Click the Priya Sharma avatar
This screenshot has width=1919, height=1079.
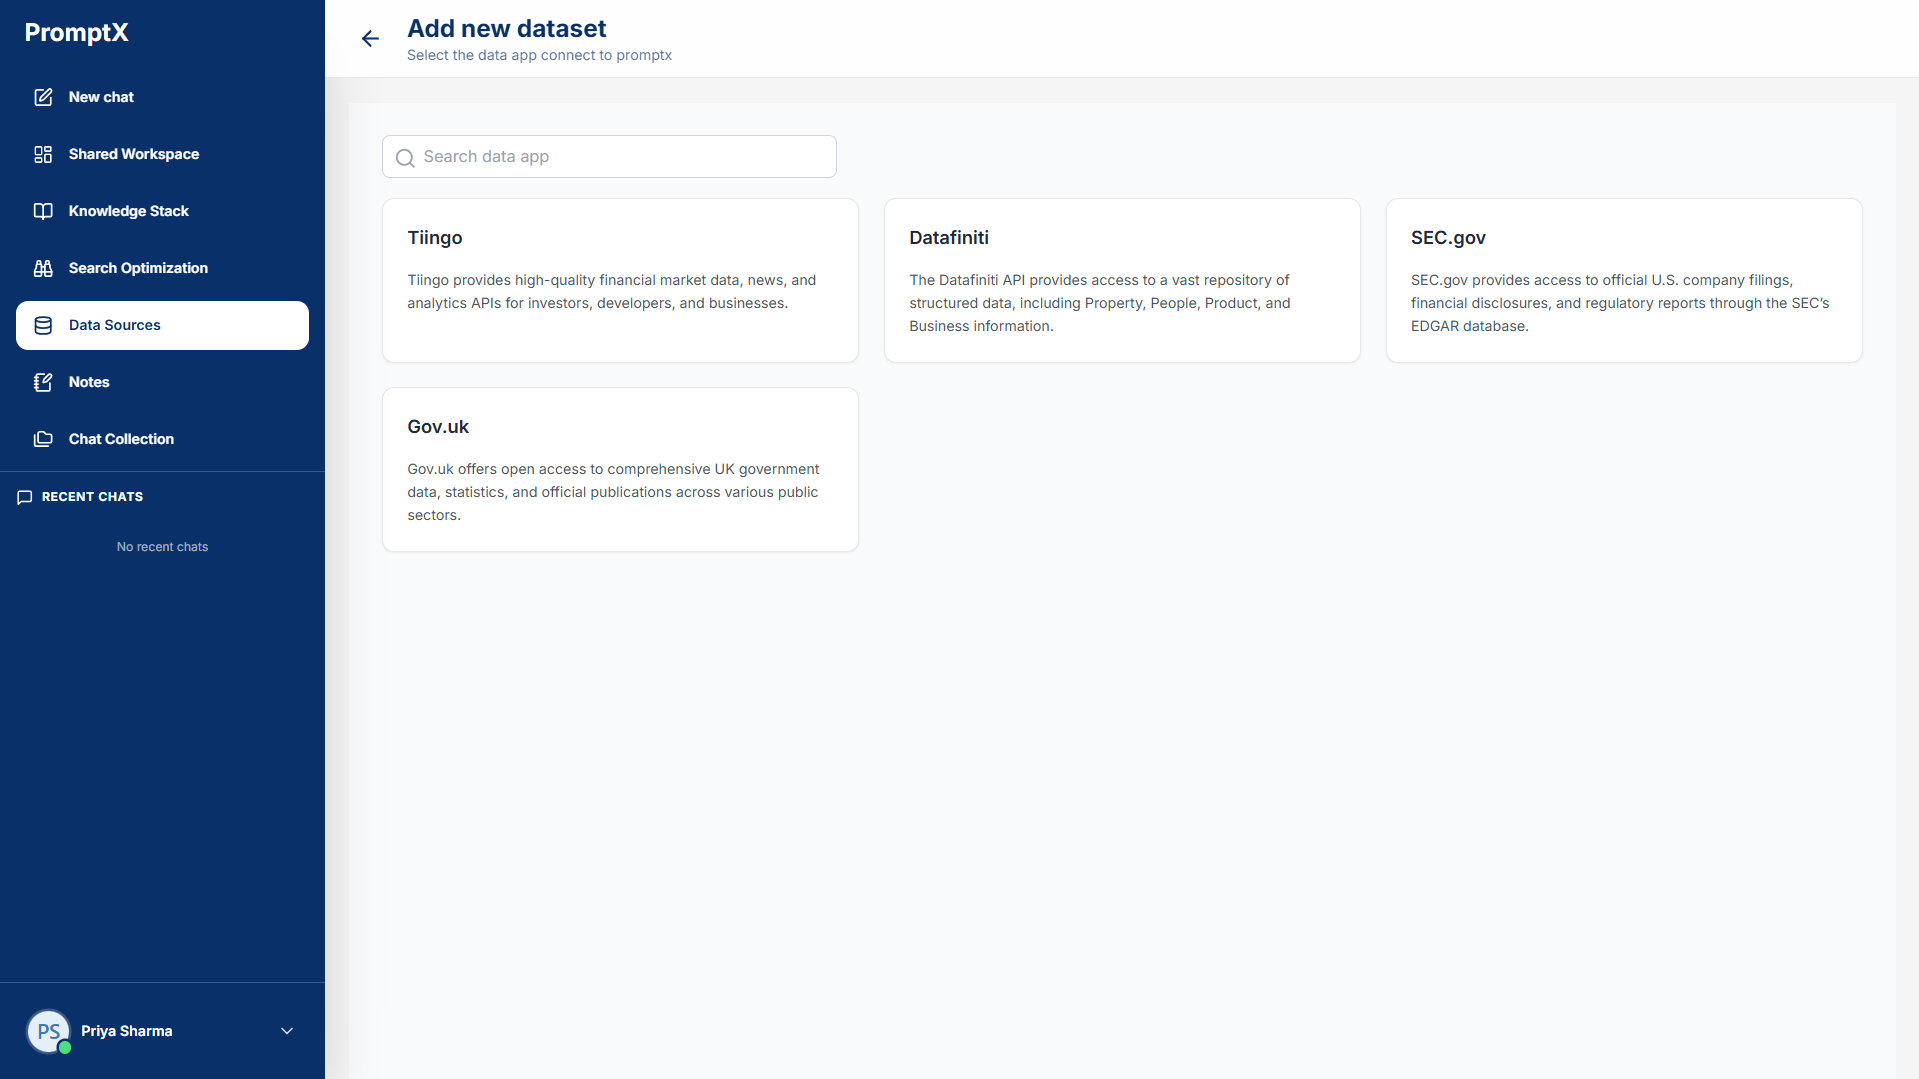(49, 1031)
